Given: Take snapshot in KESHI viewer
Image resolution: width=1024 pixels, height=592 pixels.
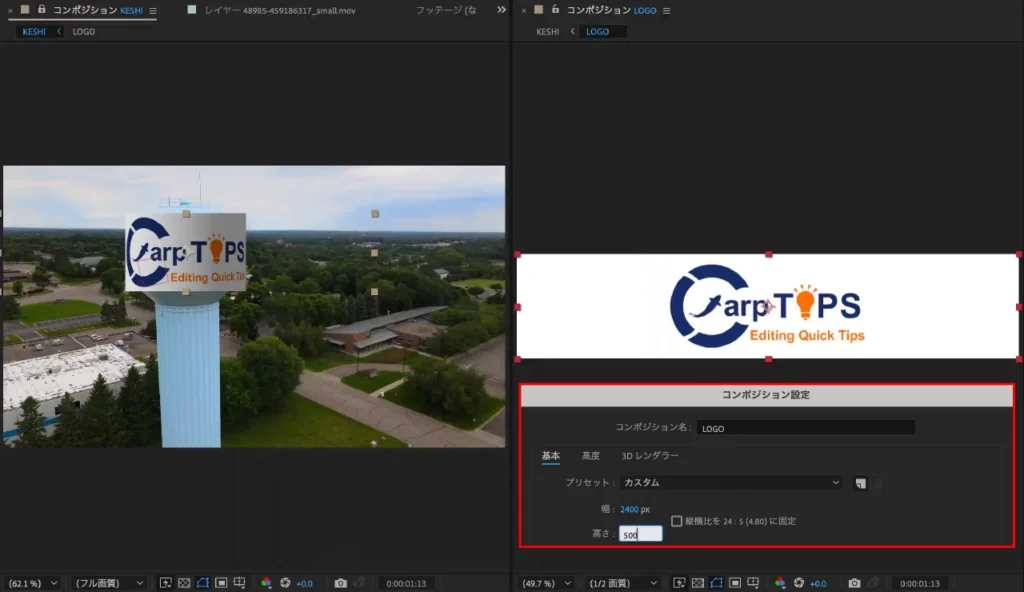Looking at the screenshot, I should (341, 583).
